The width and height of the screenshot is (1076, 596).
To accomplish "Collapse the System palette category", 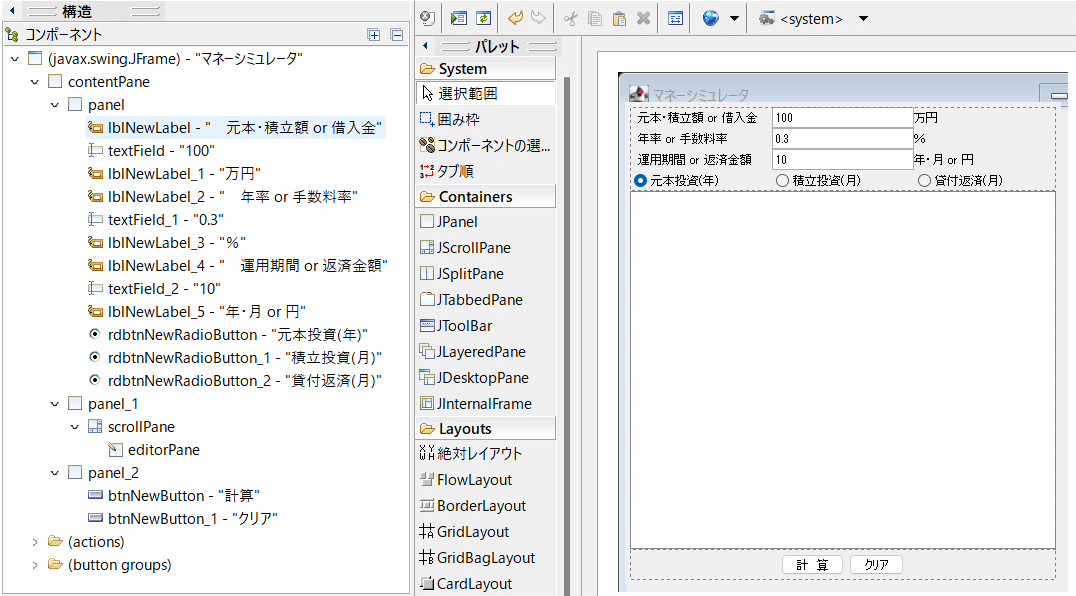I will [x=485, y=69].
